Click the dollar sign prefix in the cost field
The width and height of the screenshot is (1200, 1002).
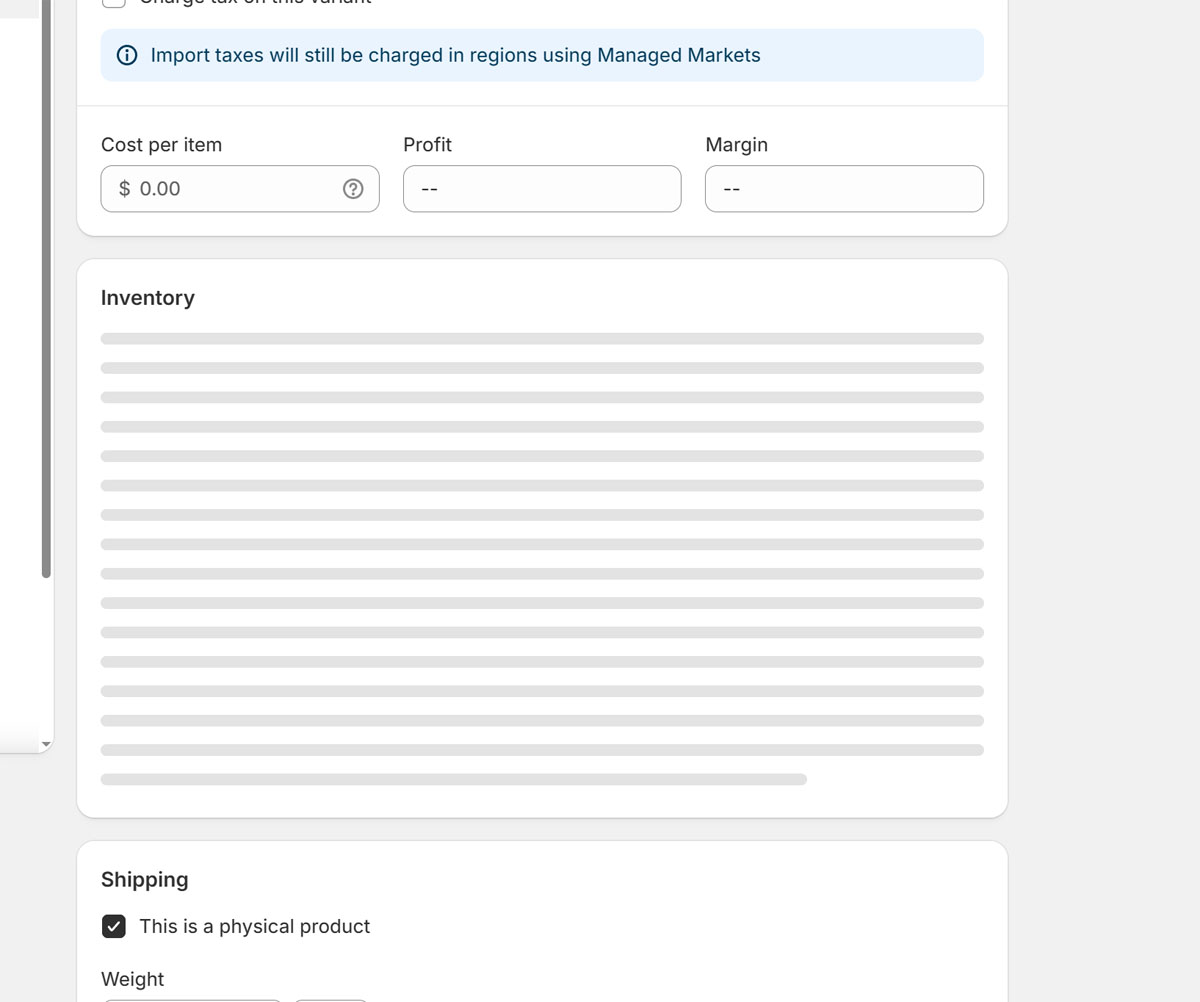(124, 189)
